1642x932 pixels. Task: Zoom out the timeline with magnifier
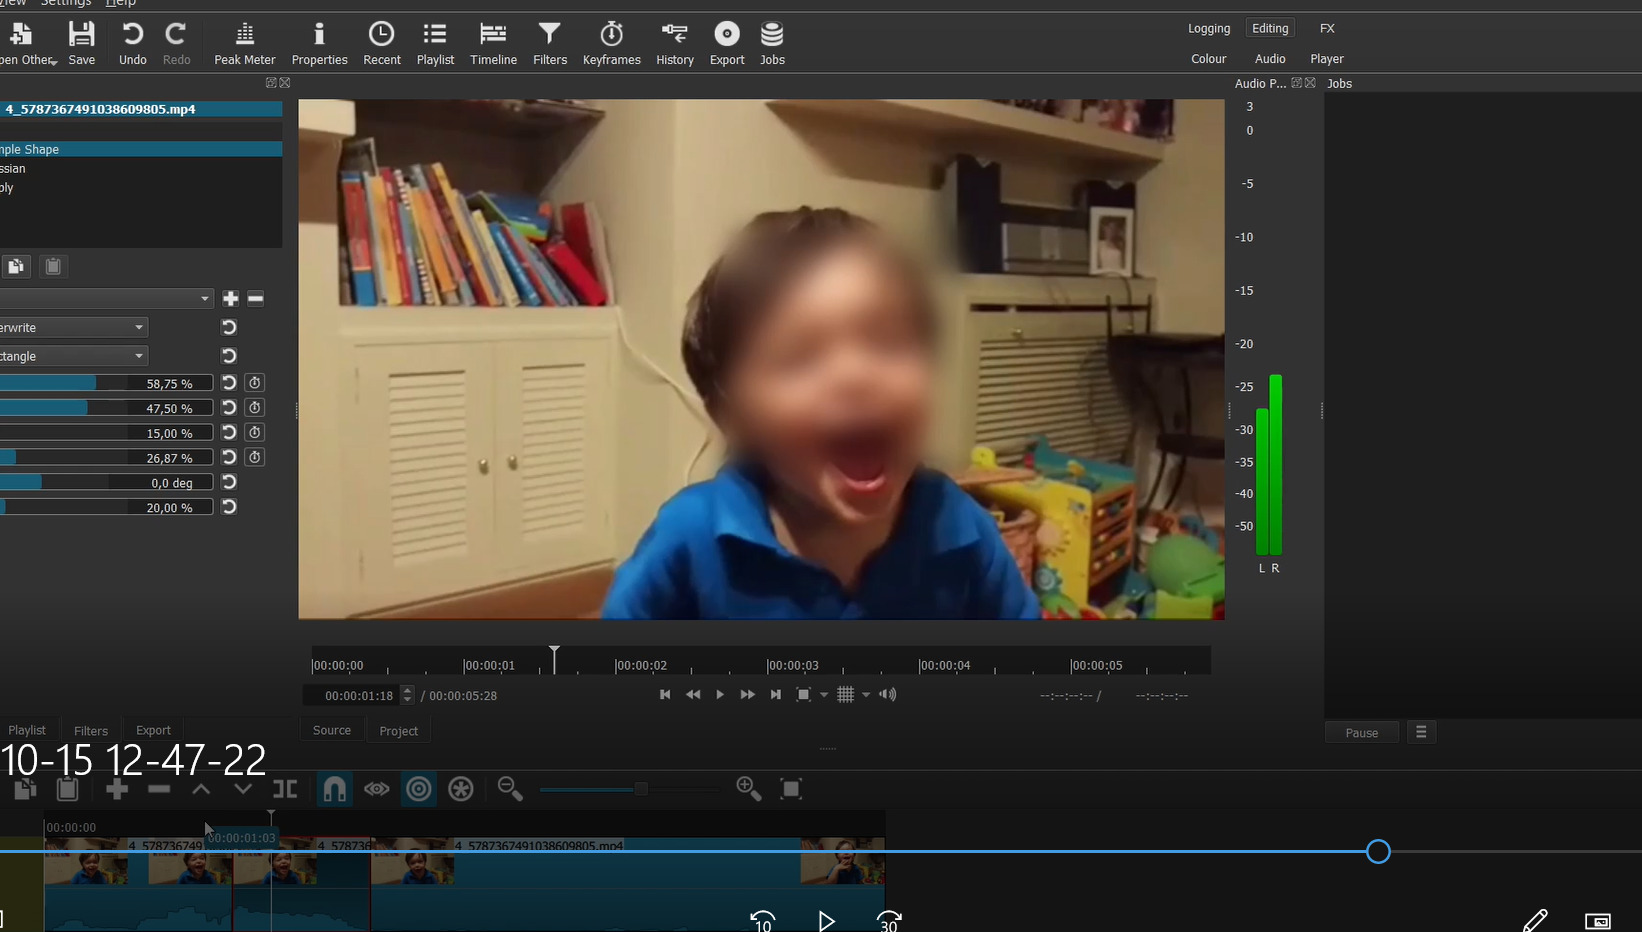click(x=510, y=789)
